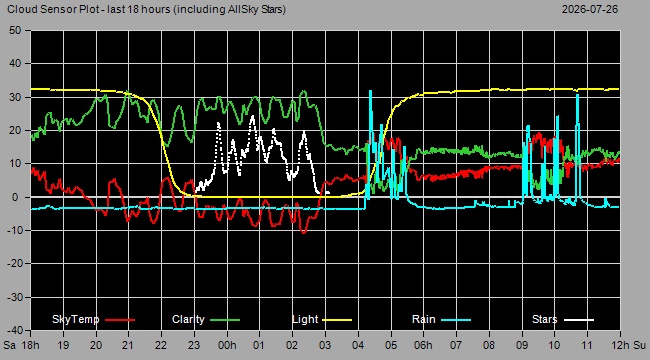Image resolution: width=650 pixels, height=360 pixels.
Task: Click the x-axis label 23
Action: [x=194, y=345]
